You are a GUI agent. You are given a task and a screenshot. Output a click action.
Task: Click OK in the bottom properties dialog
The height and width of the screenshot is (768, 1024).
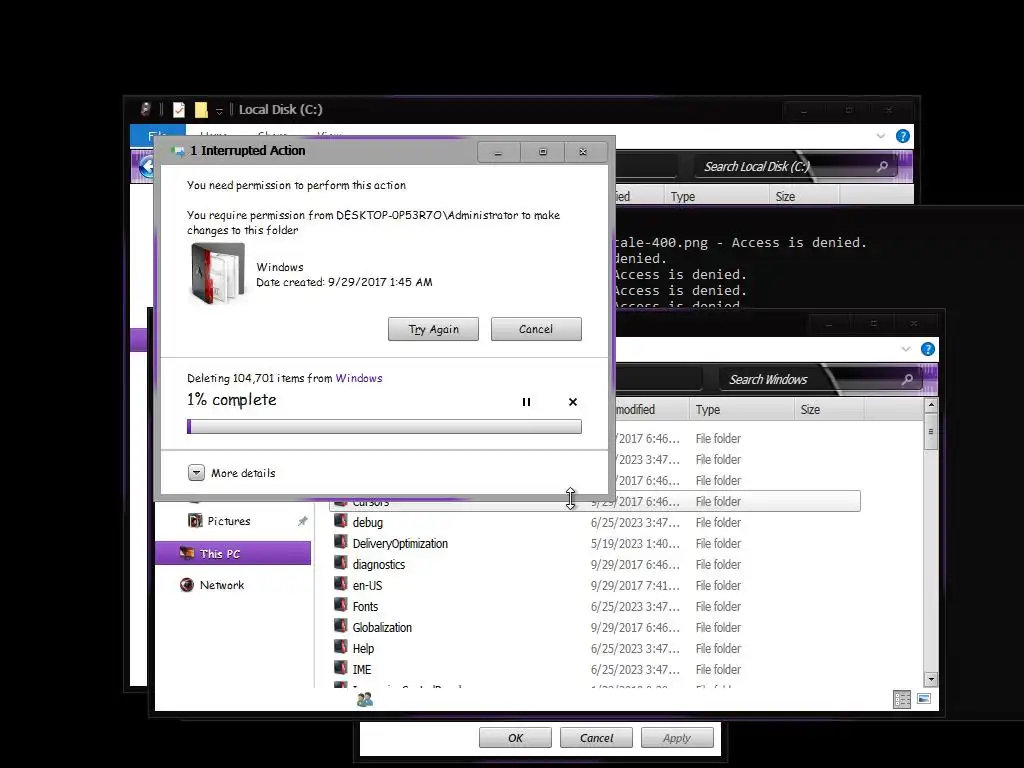click(x=515, y=738)
